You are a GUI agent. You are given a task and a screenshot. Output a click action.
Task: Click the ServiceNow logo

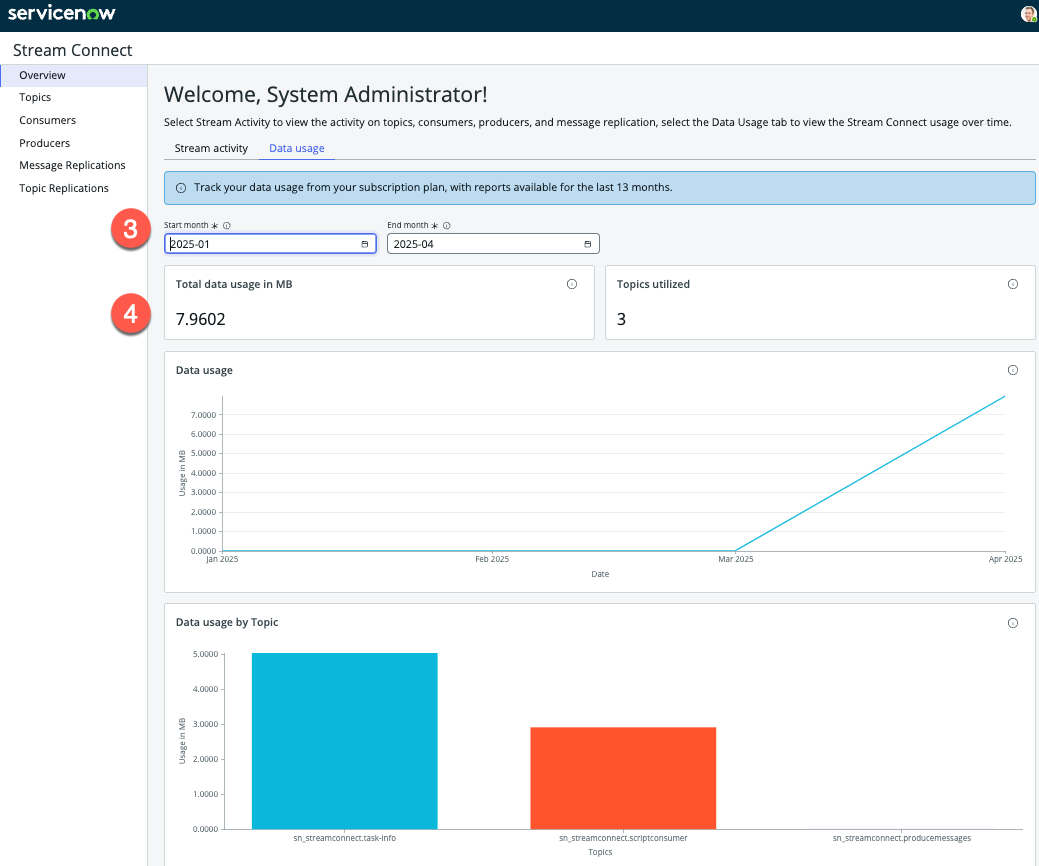click(62, 13)
